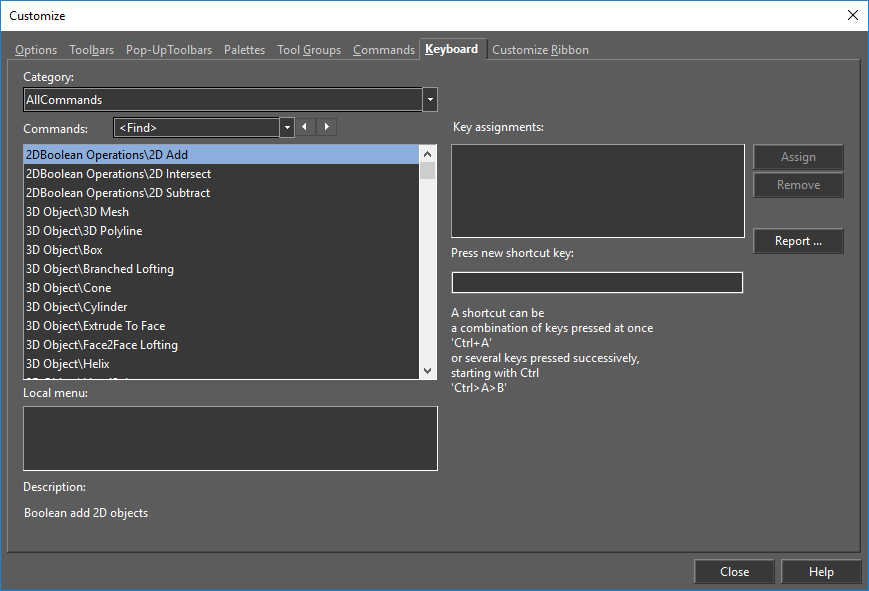Go to the Pop-UpToolbars tab
This screenshot has width=869, height=591.
click(169, 50)
